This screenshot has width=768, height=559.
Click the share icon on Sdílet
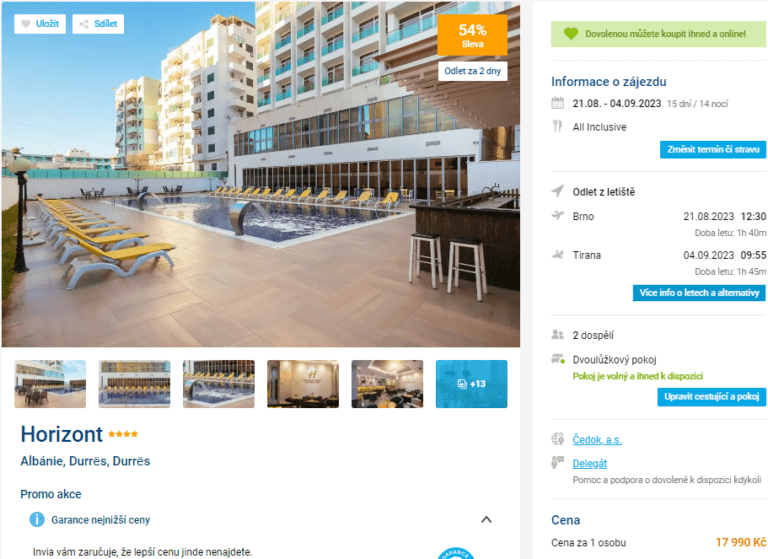pos(84,24)
